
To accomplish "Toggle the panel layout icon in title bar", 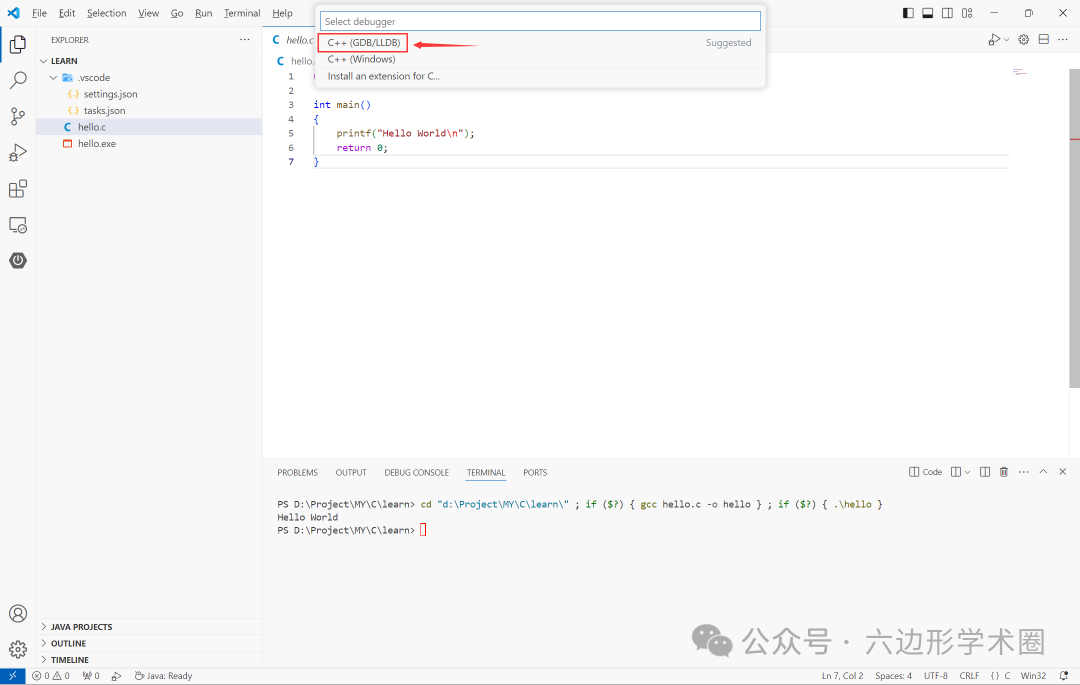I will [927, 12].
